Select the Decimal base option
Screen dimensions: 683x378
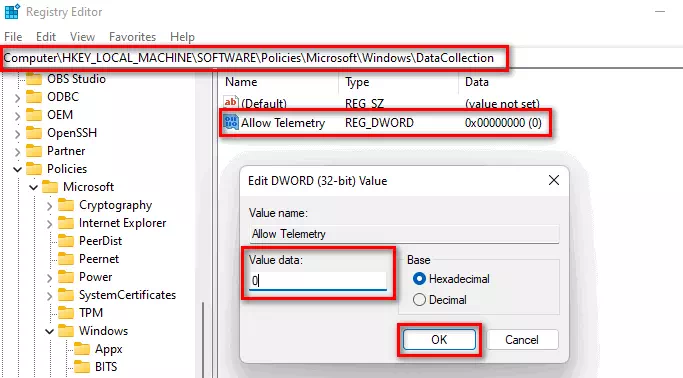point(440,300)
